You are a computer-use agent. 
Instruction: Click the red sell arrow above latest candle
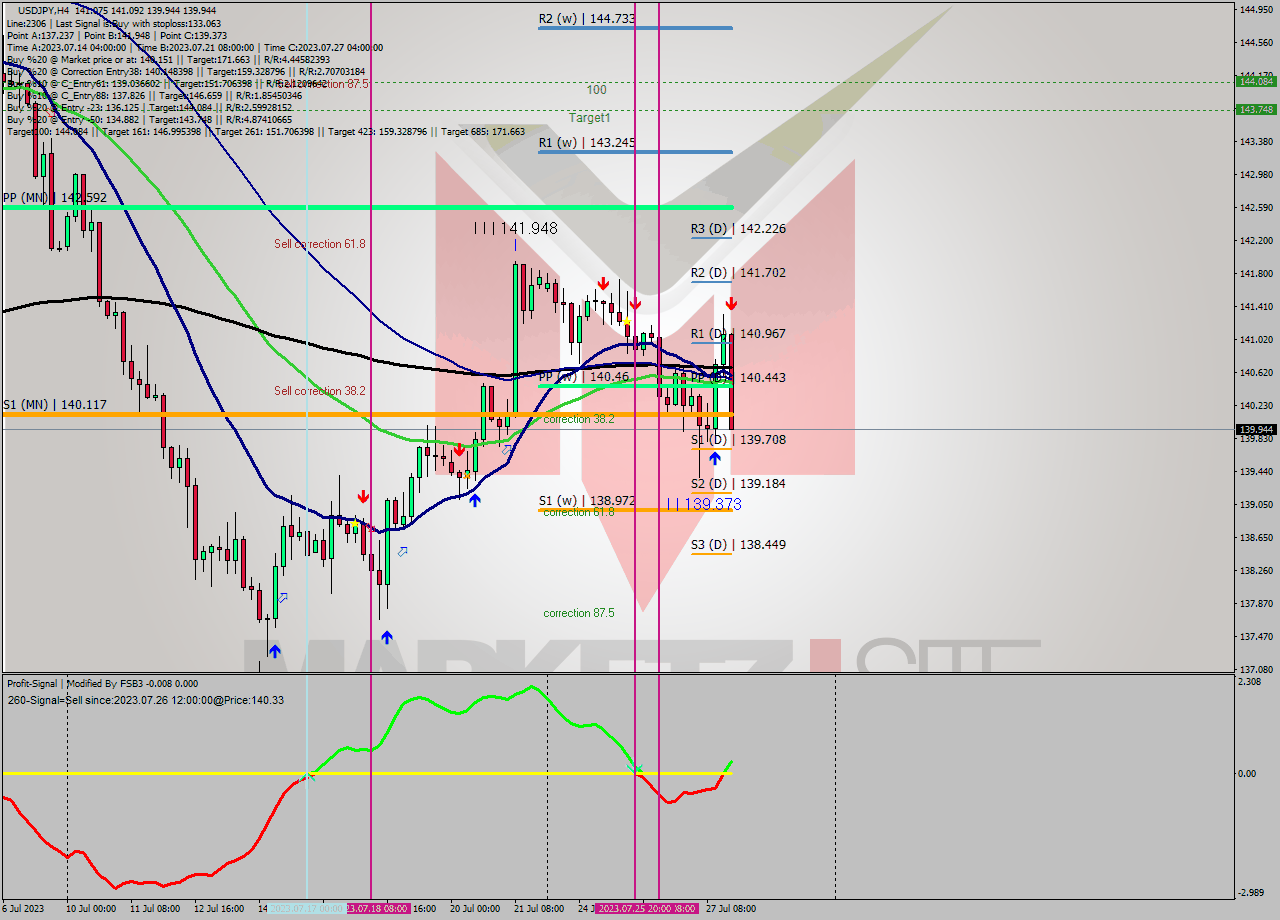(731, 303)
